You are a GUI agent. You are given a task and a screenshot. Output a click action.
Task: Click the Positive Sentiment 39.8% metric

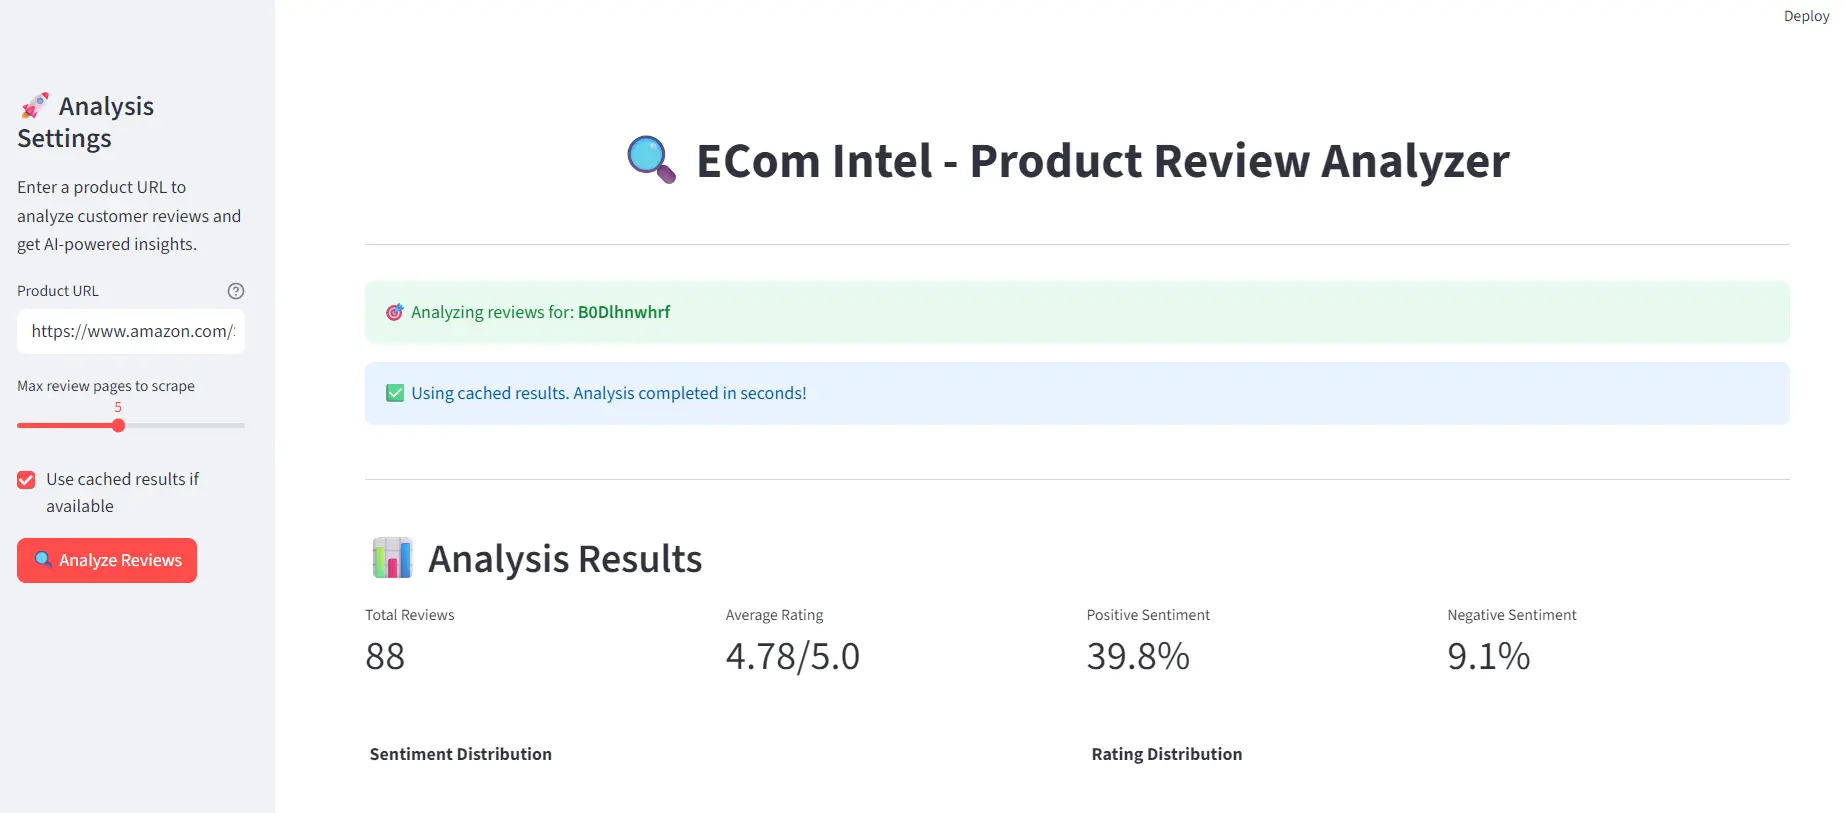pos(1138,657)
